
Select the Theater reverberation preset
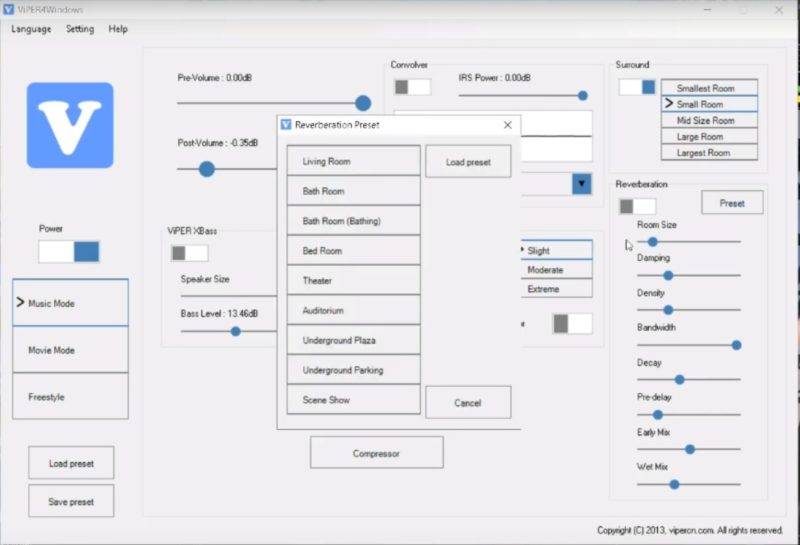pyautogui.click(x=353, y=281)
